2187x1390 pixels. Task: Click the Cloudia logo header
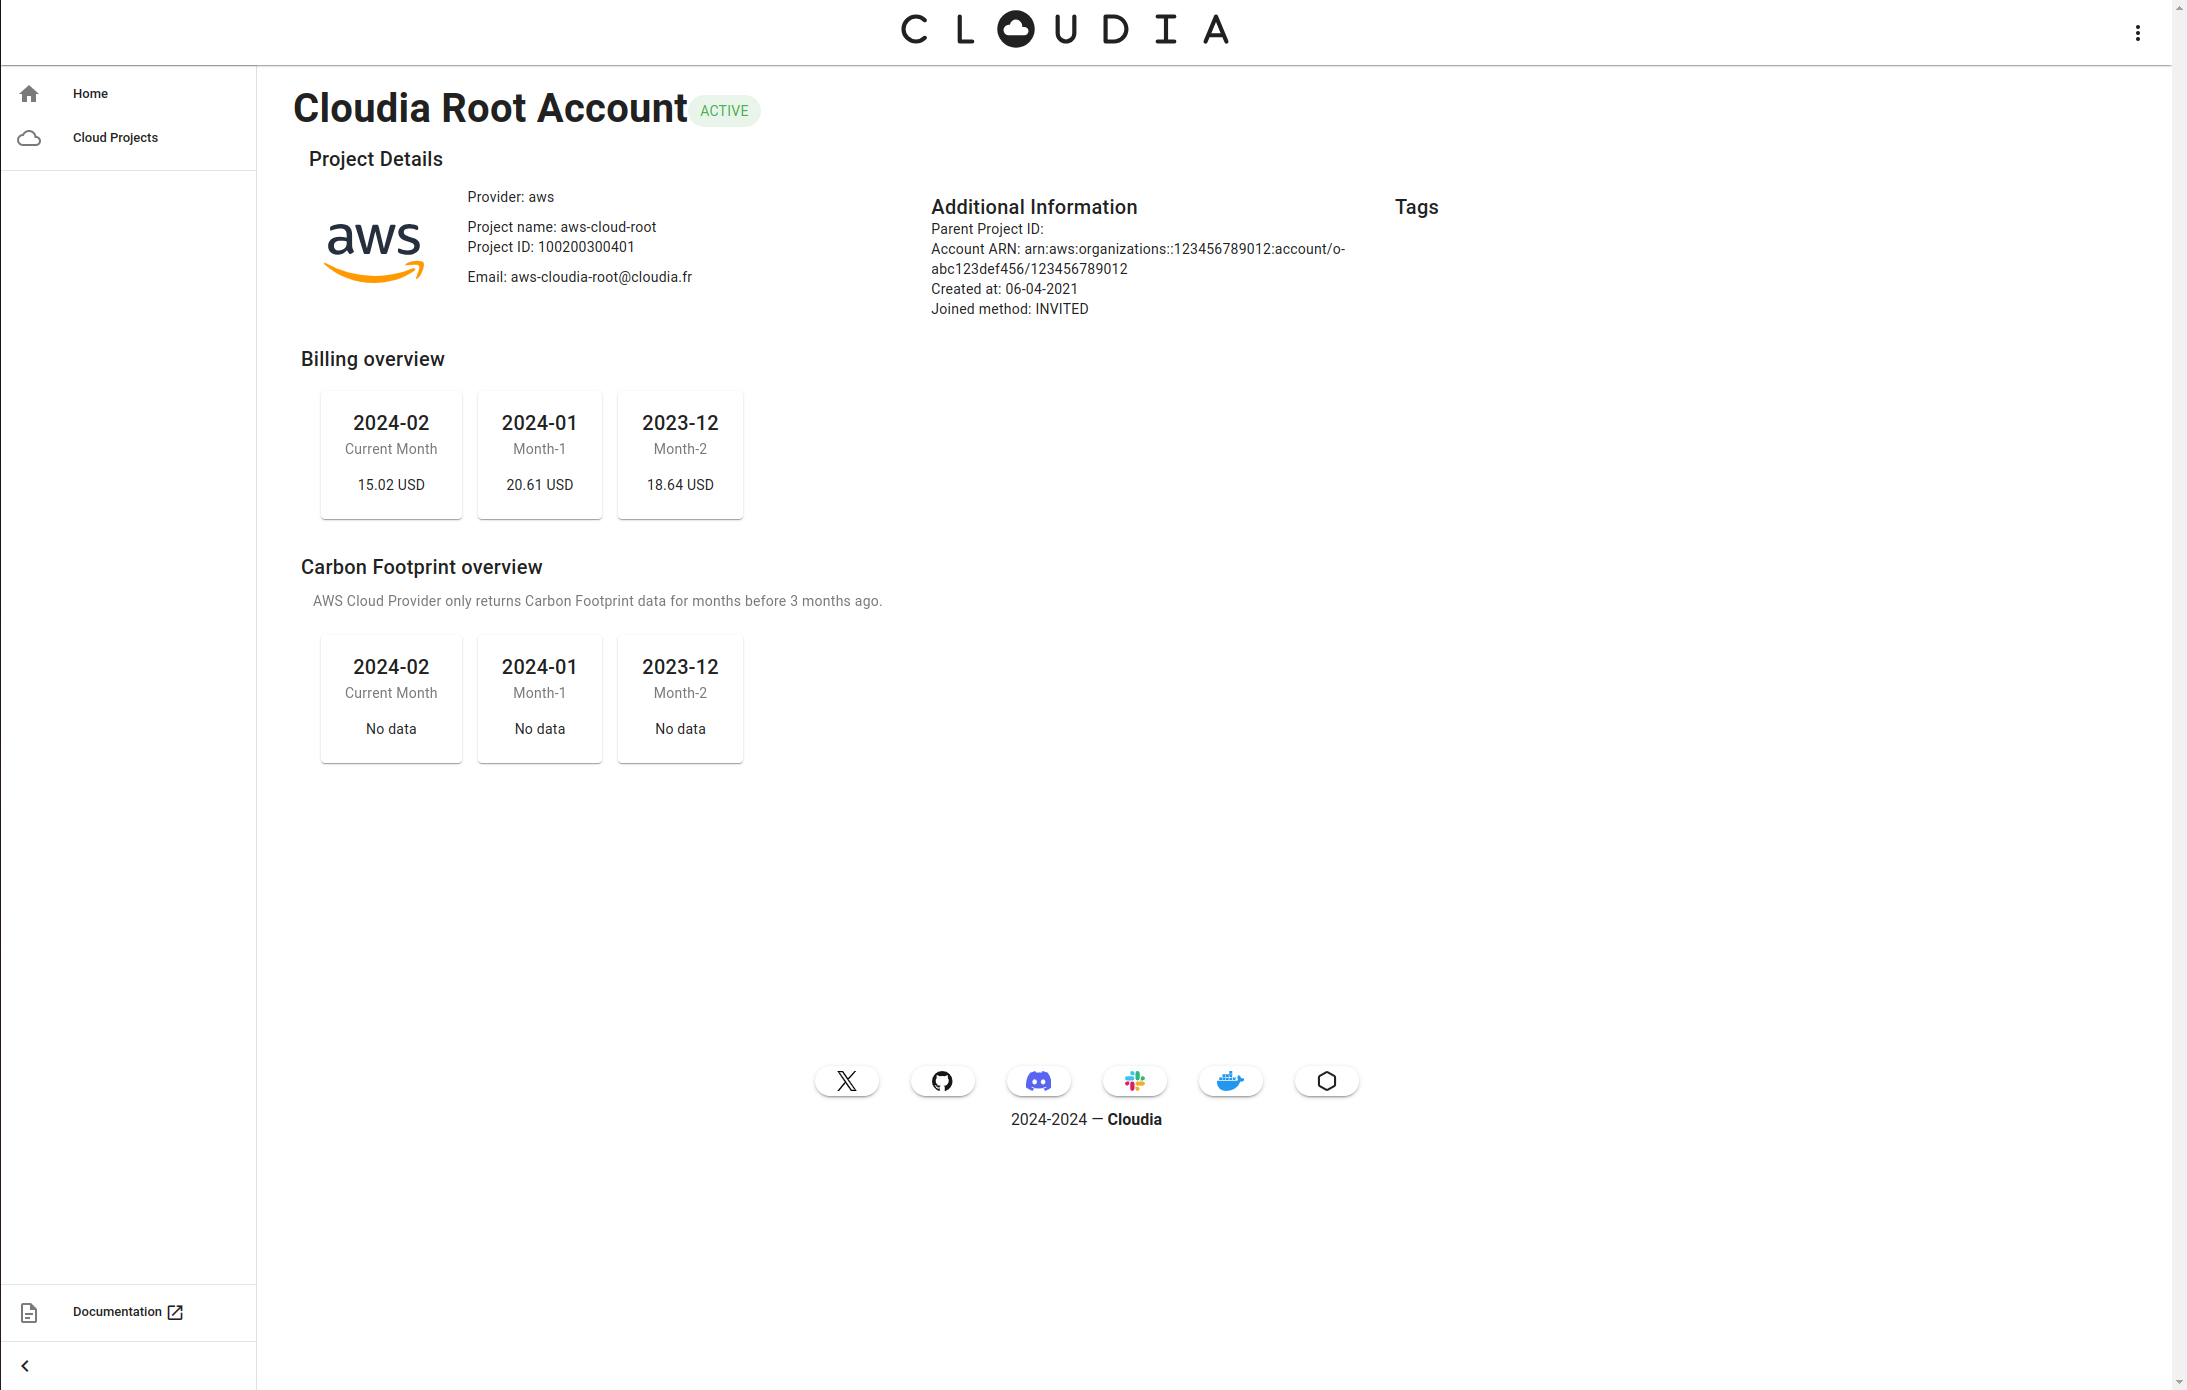coord(1065,30)
